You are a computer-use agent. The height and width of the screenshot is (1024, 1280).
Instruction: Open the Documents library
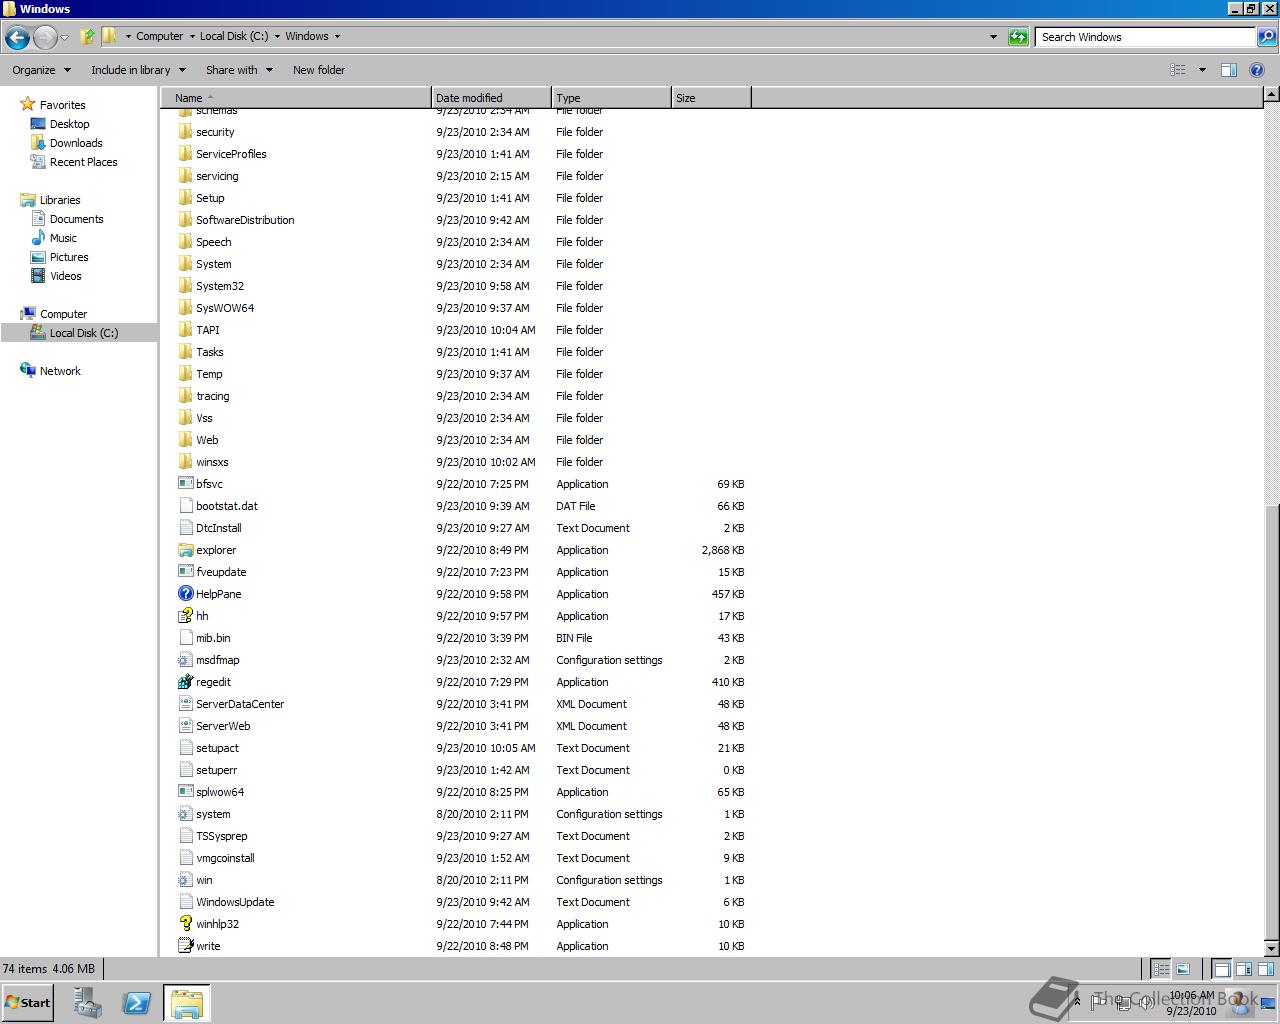[x=76, y=219]
